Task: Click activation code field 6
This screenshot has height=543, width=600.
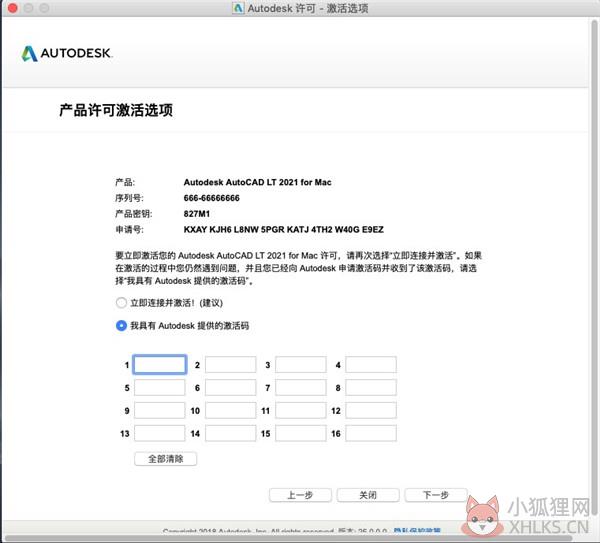Action: 230,388
